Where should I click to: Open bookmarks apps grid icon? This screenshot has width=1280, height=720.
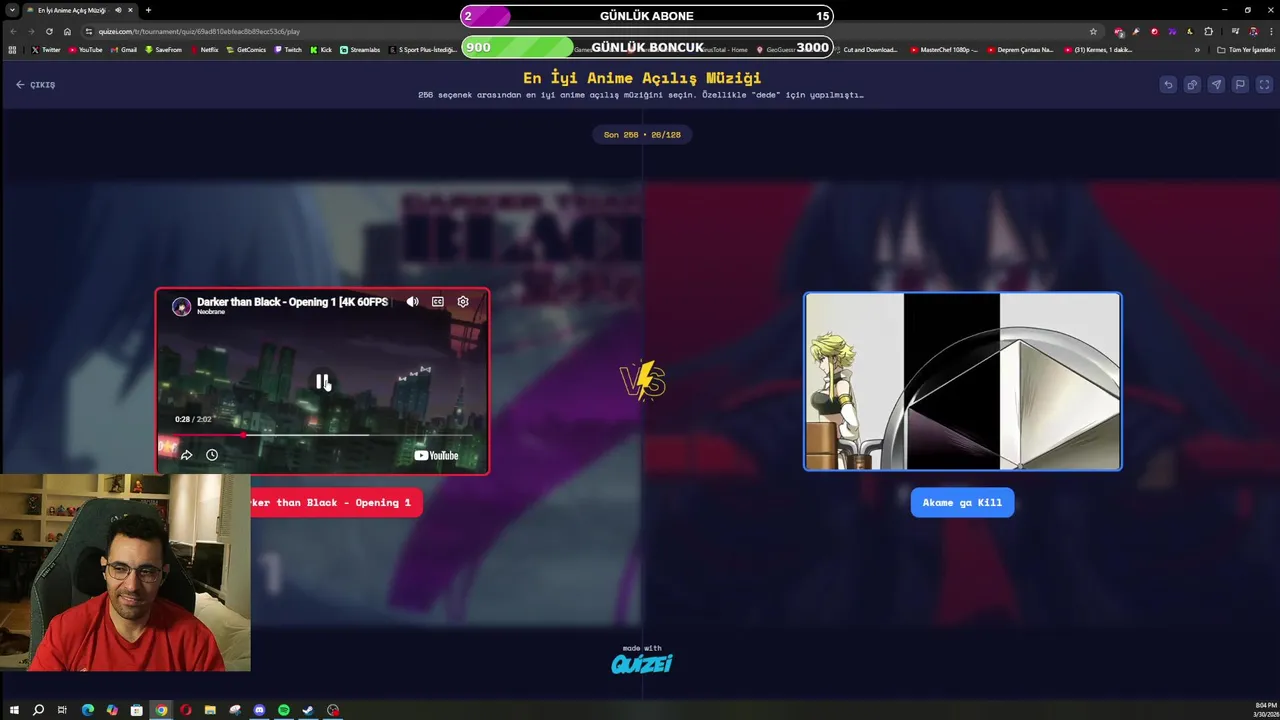(13, 50)
